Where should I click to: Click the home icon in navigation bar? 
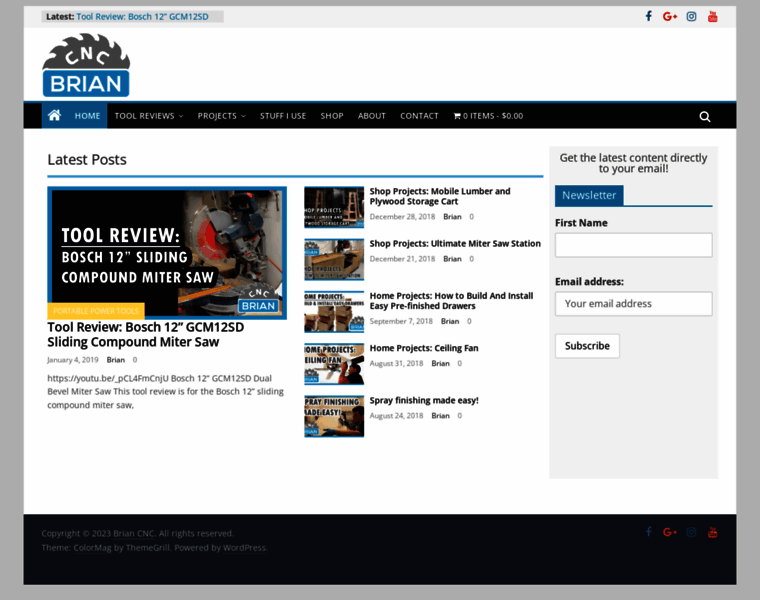(x=54, y=116)
